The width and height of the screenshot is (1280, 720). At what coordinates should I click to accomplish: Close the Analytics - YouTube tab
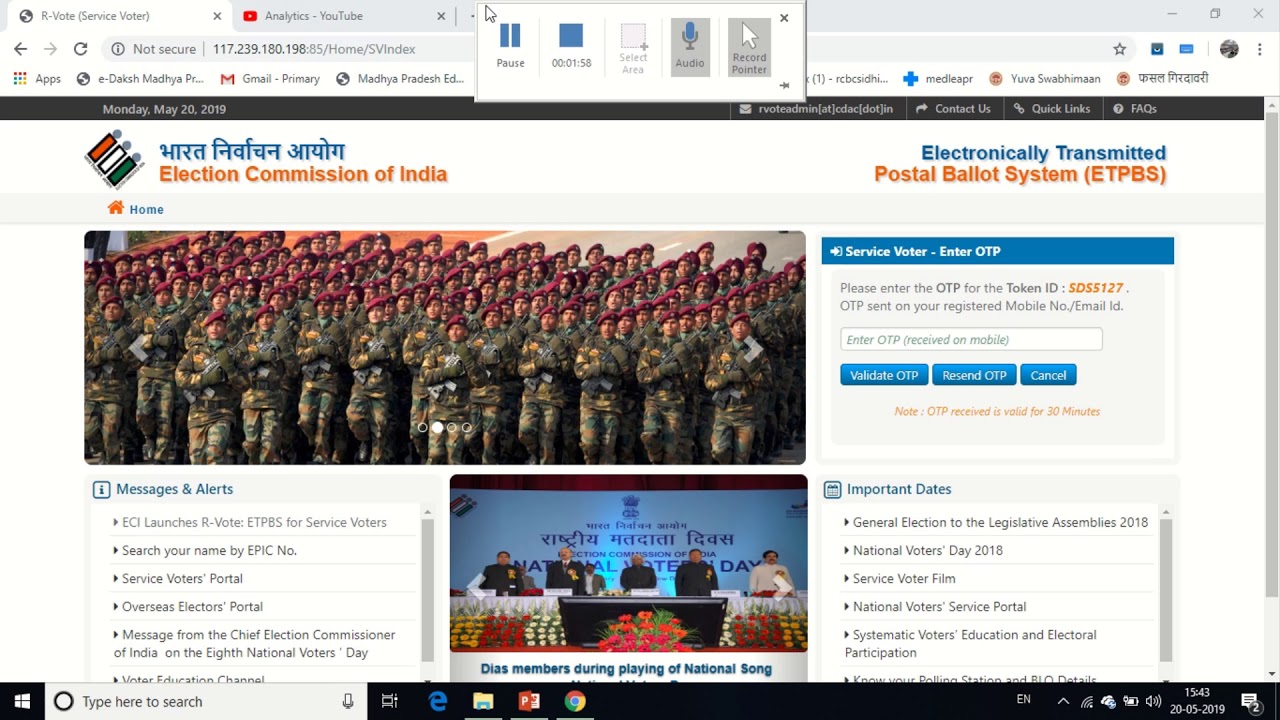(x=441, y=16)
